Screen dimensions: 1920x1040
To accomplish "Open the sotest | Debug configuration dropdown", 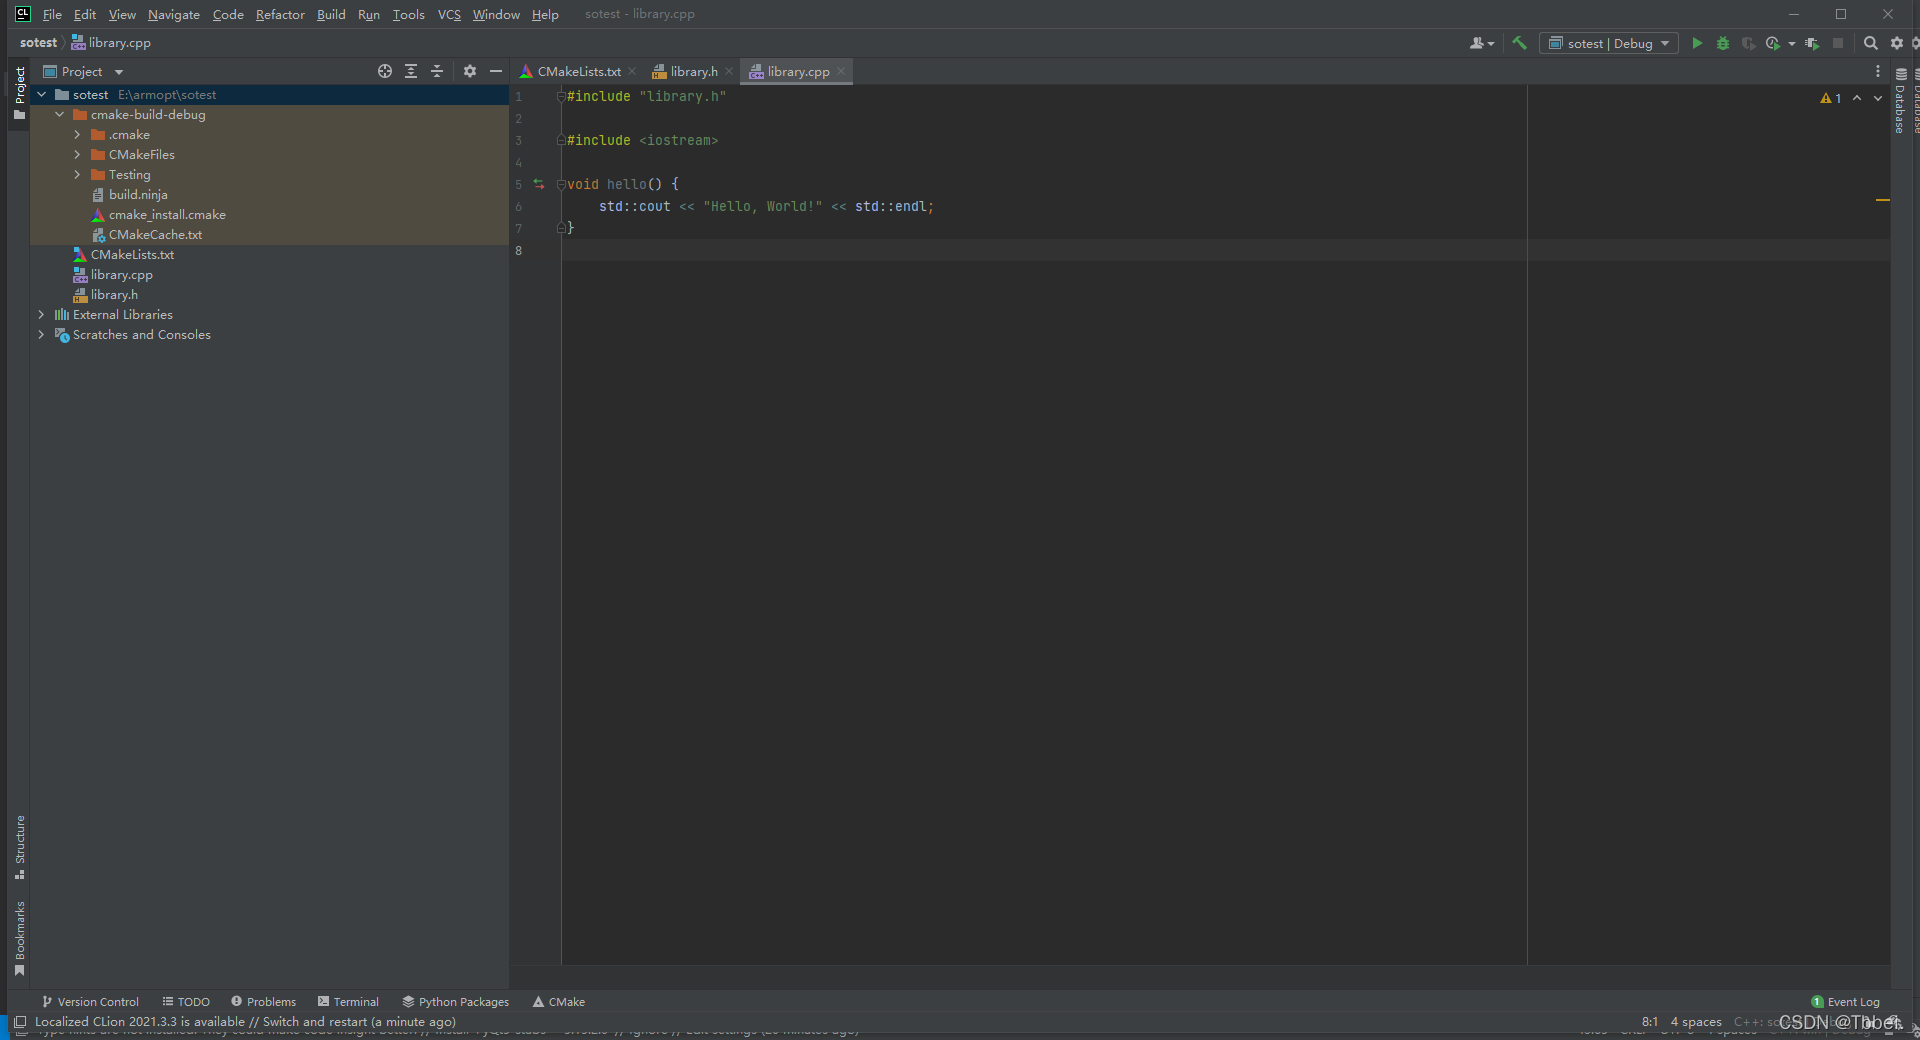I will point(1608,43).
